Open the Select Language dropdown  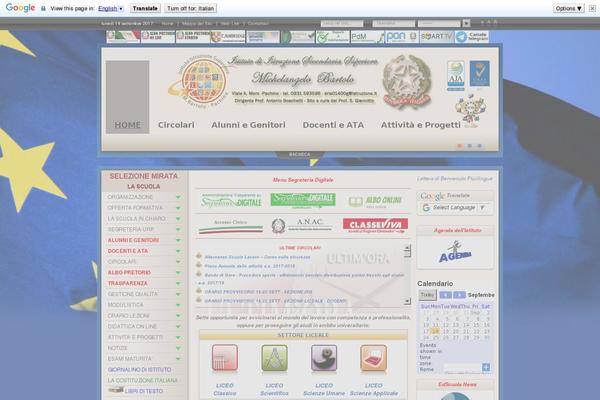click(455, 208)
